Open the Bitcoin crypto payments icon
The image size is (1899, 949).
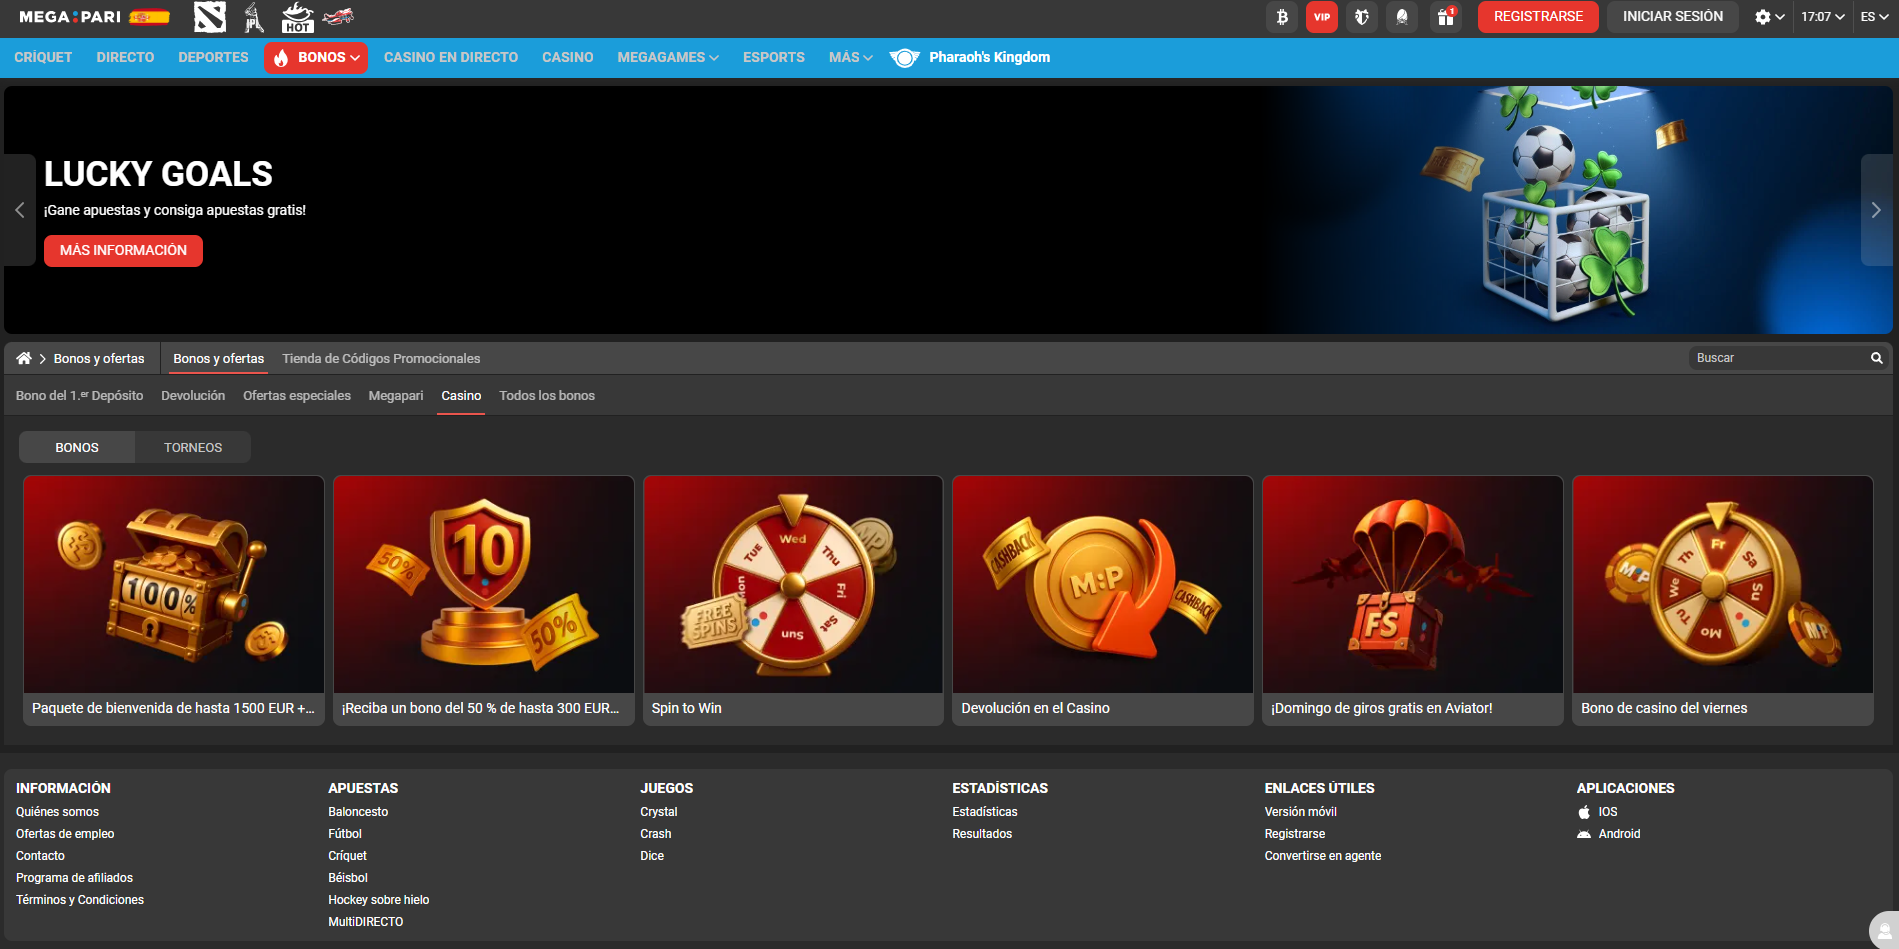tap(1282, 17)
